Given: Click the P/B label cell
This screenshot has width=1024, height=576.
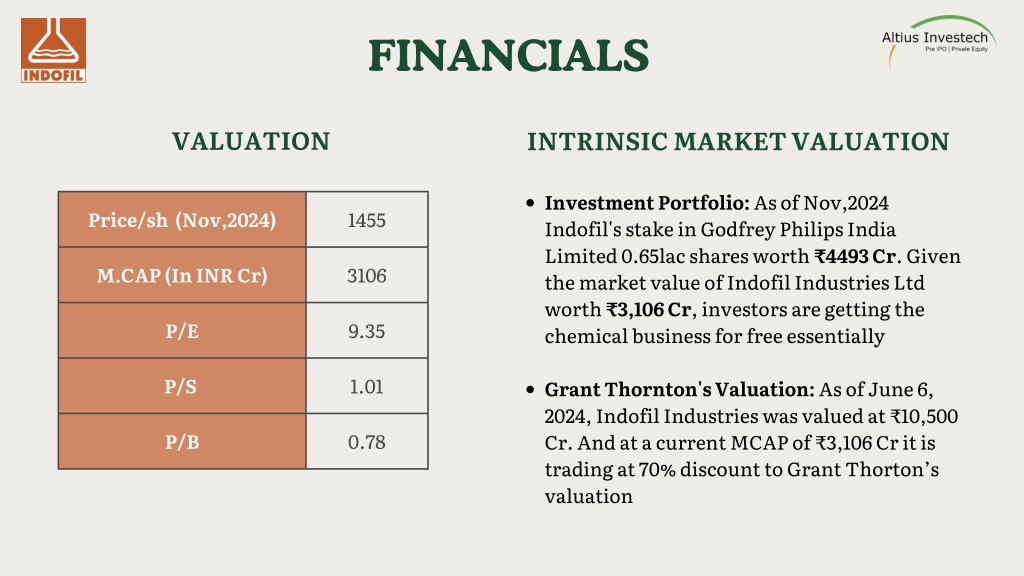Looking at the screenshot, I should point(182,442).
